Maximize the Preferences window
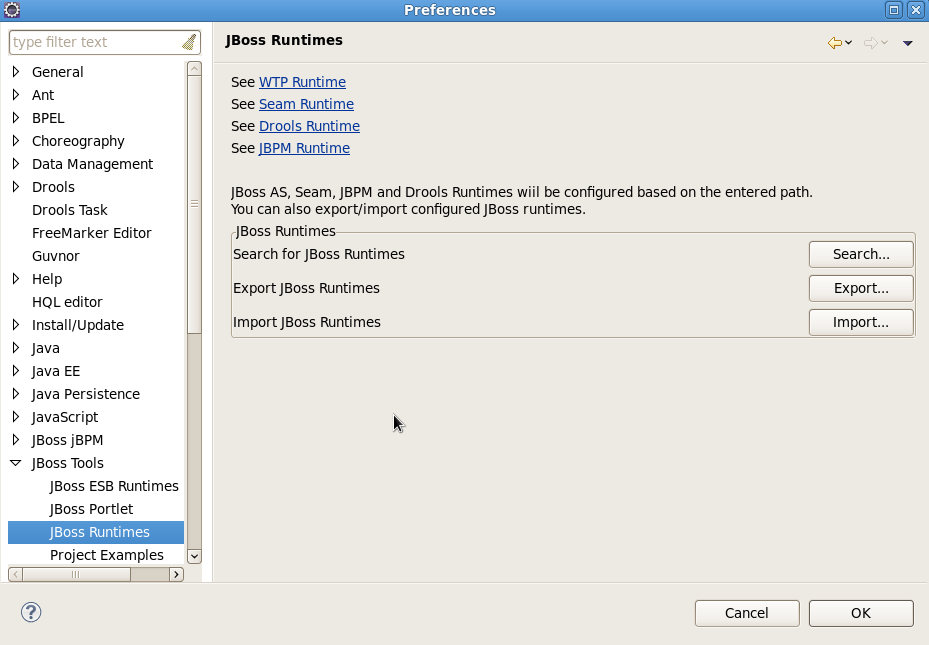The height and width of the screenshot is (645, 929). (894, 10)
